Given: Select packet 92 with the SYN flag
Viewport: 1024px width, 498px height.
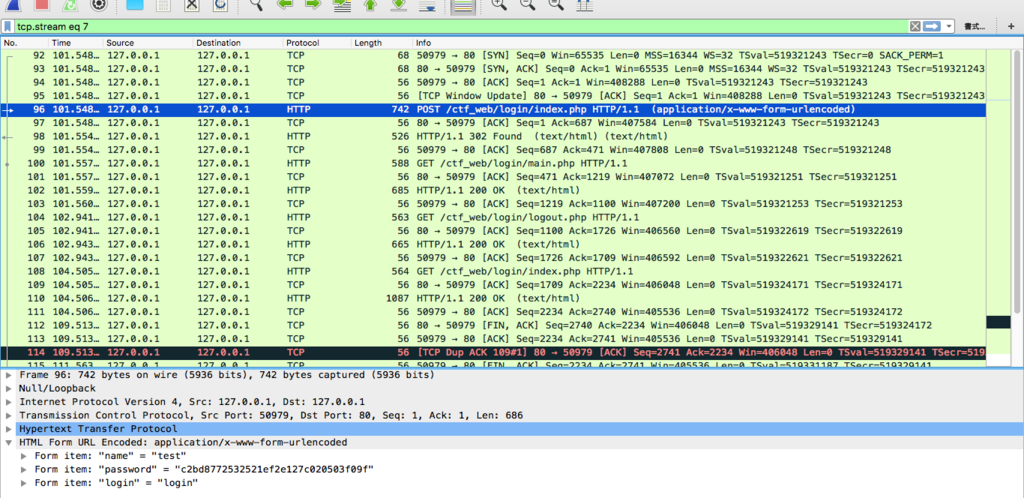Looking at the screenshot, I should click(x=493, y=55).
